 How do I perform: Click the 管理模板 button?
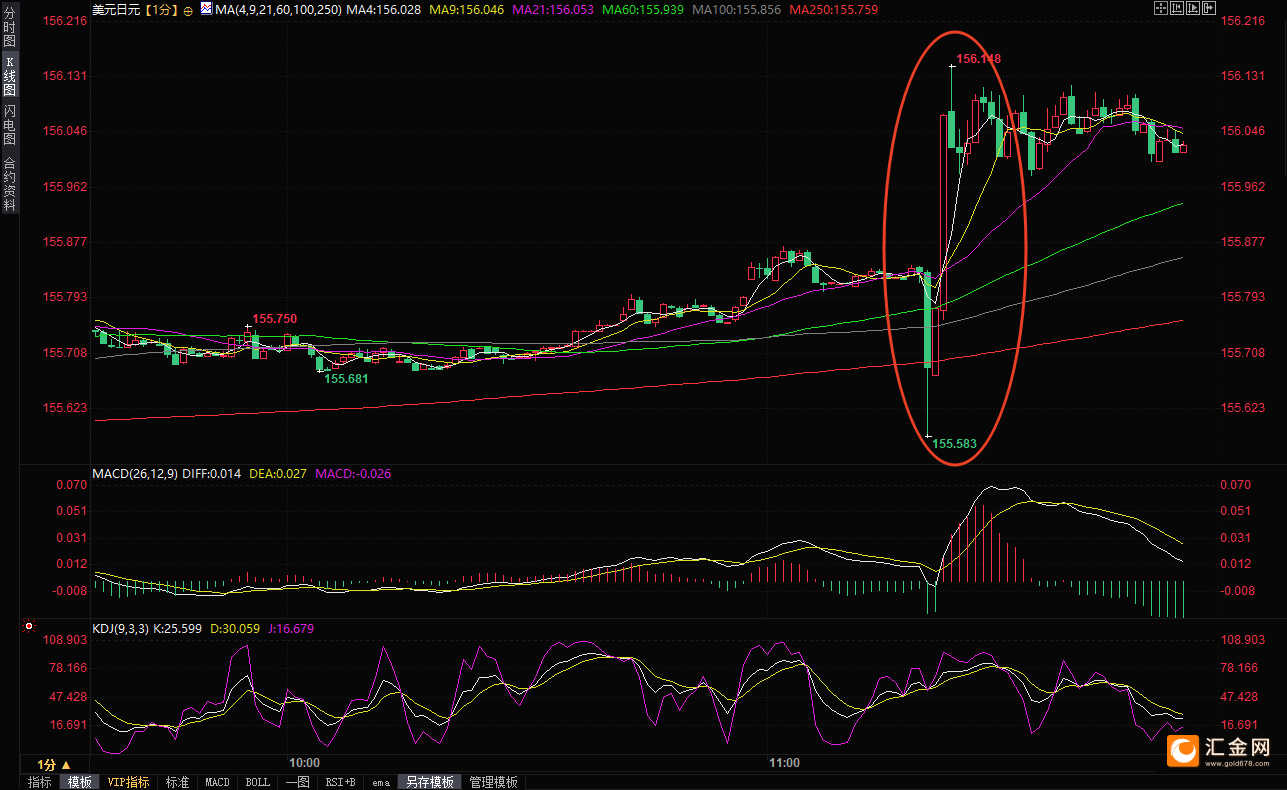493,782
